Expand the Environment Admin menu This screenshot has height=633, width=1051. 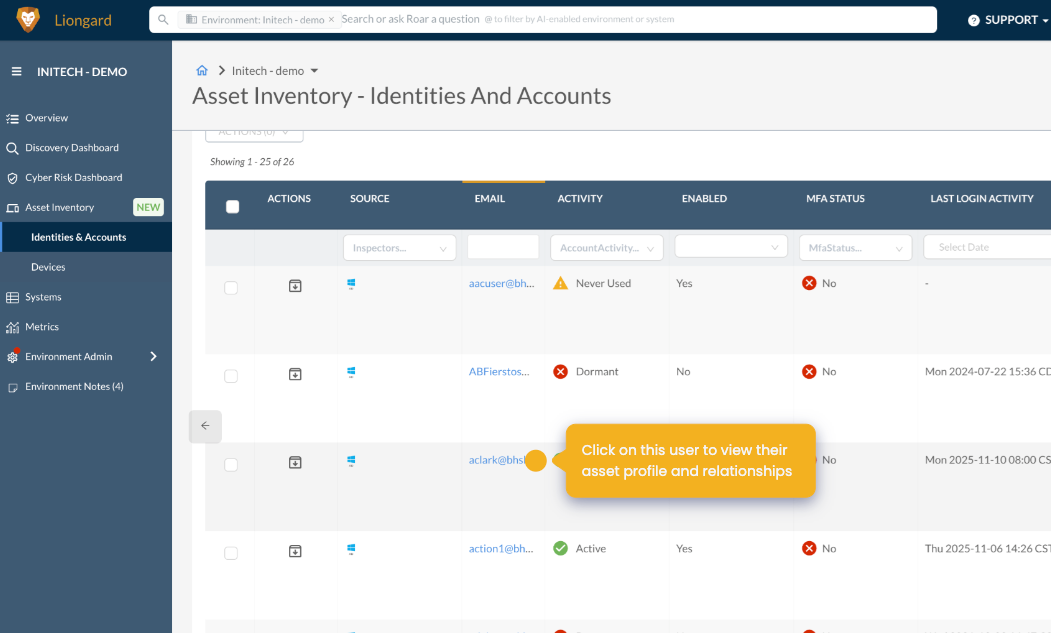(x=153, y=357)
